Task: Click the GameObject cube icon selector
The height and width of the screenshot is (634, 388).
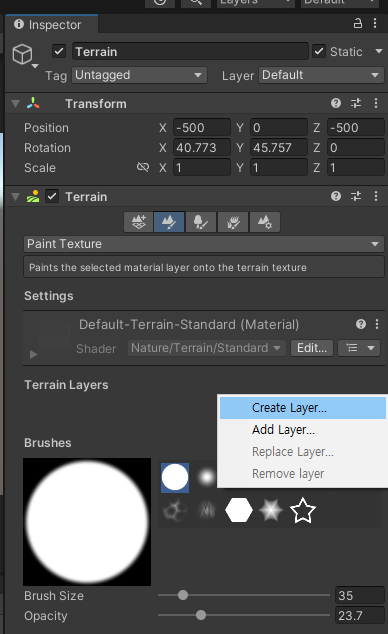Action: [x=23, y=55]
